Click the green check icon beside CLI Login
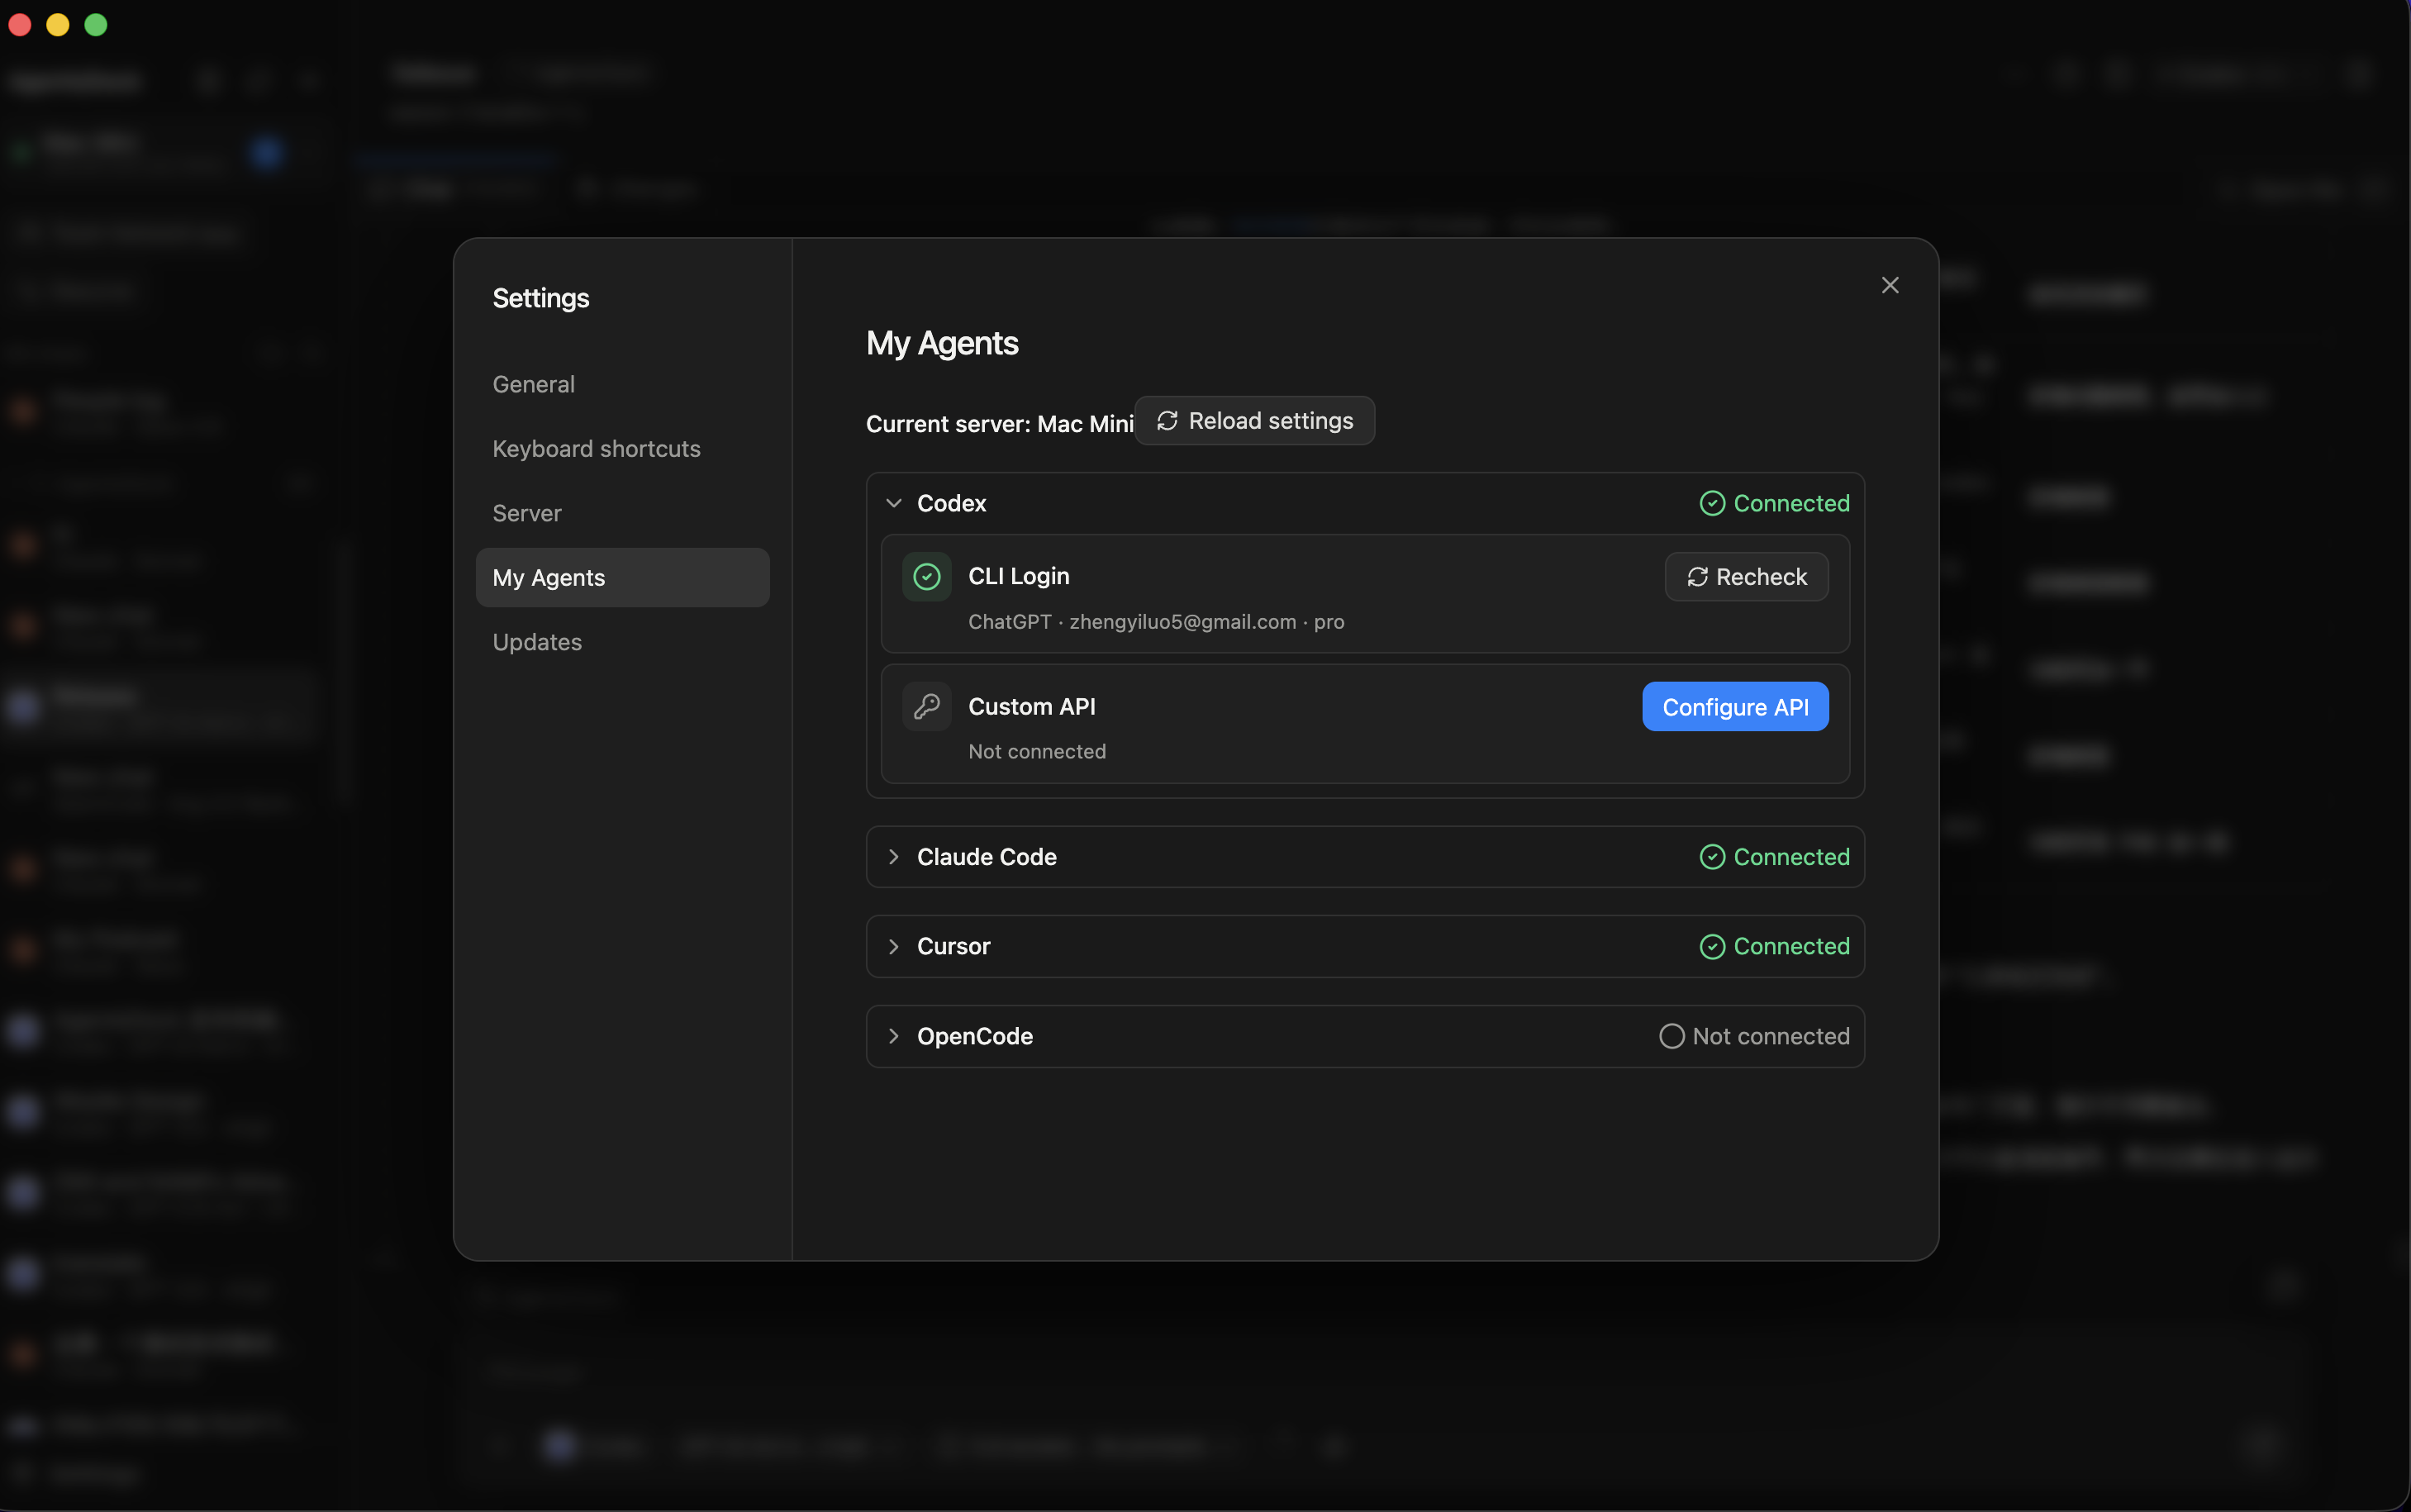 [x=926, y=577]
